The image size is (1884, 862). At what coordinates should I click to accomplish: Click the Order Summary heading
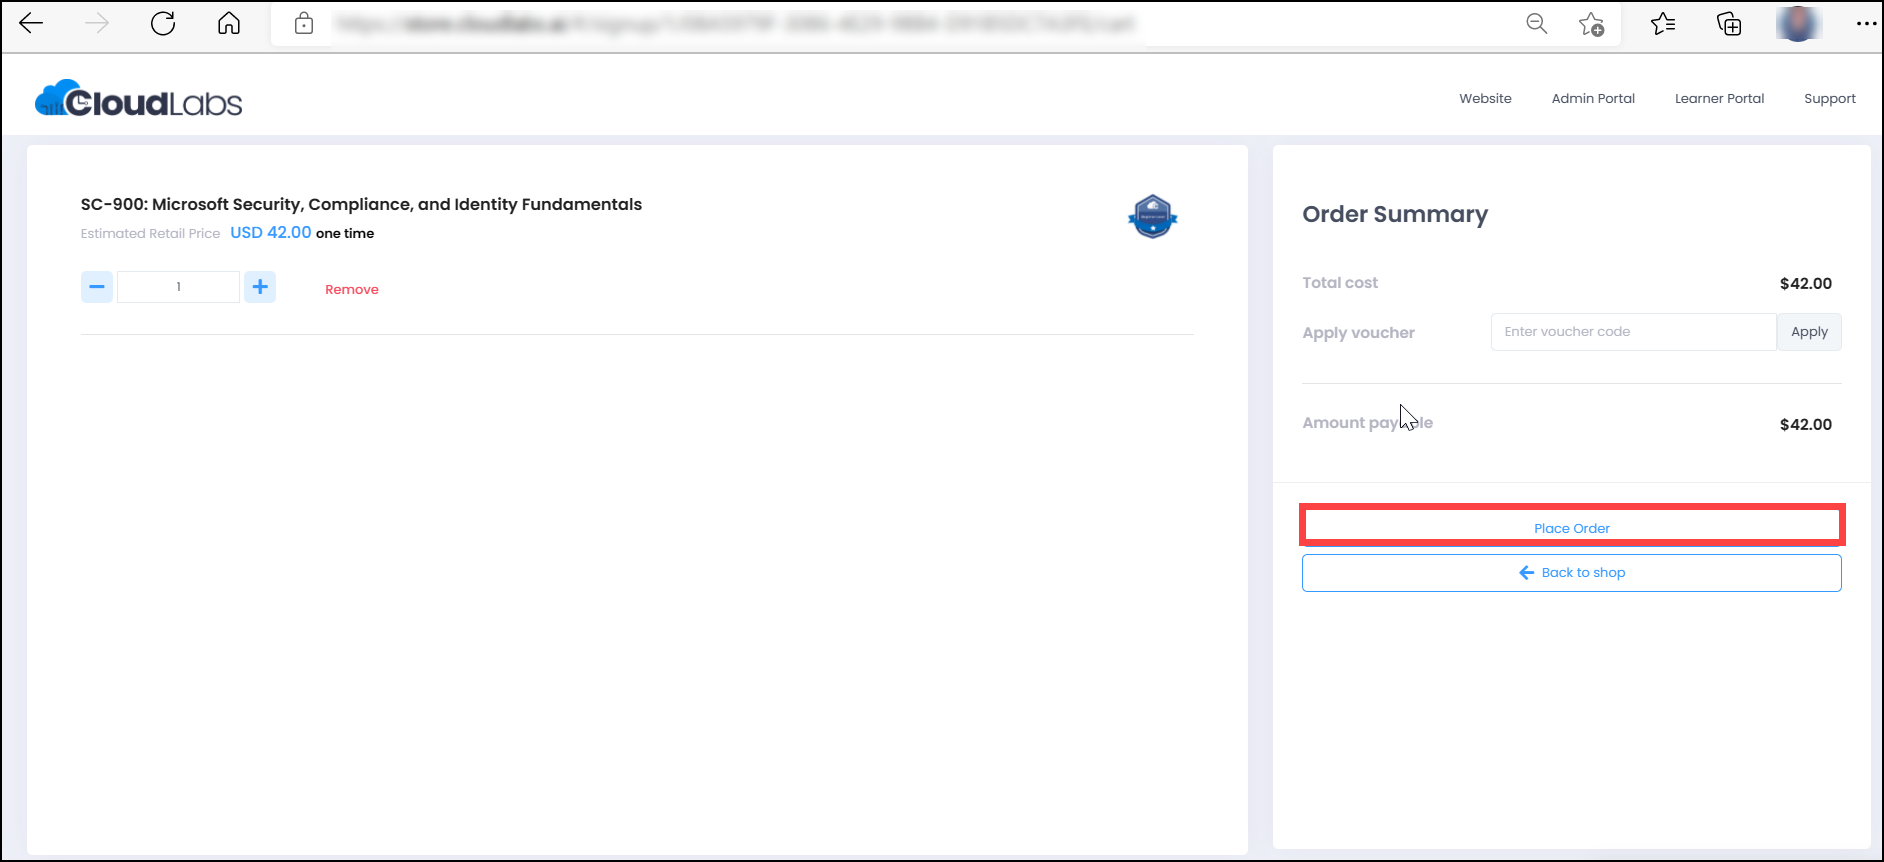[1395, 214]
